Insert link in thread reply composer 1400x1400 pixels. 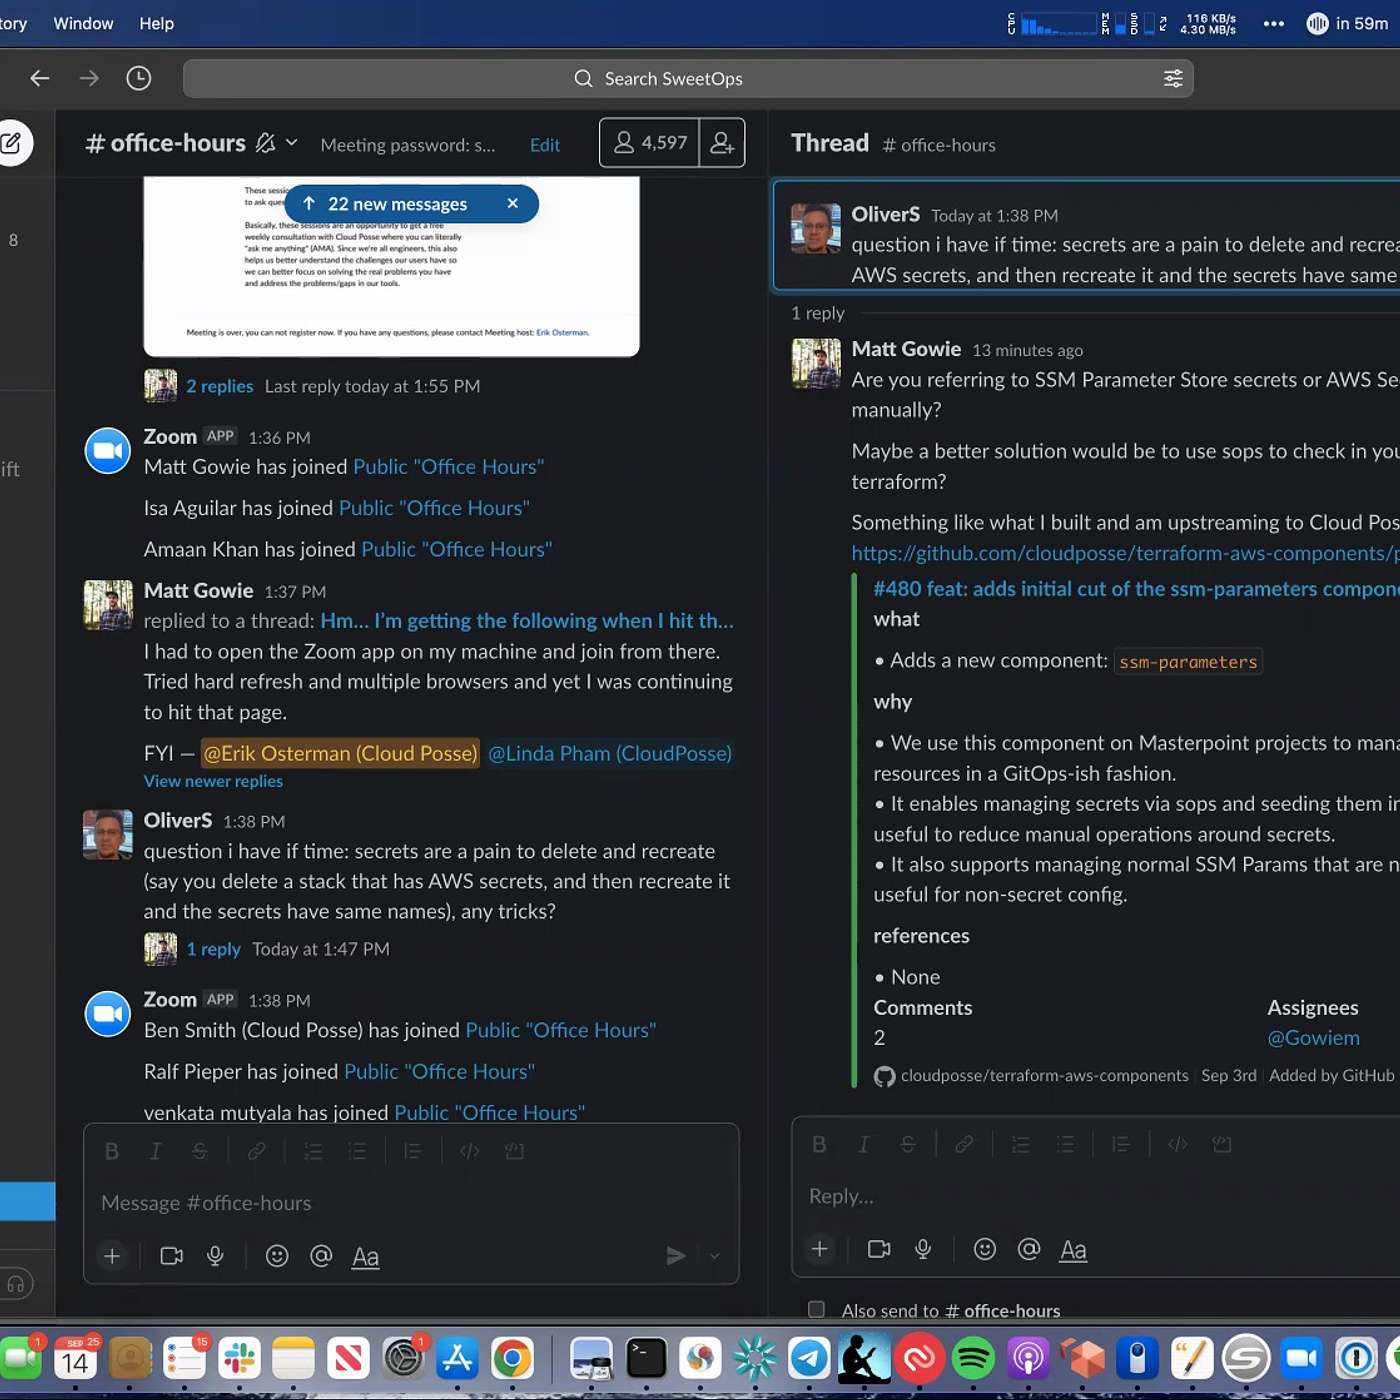pos(964,1144)
